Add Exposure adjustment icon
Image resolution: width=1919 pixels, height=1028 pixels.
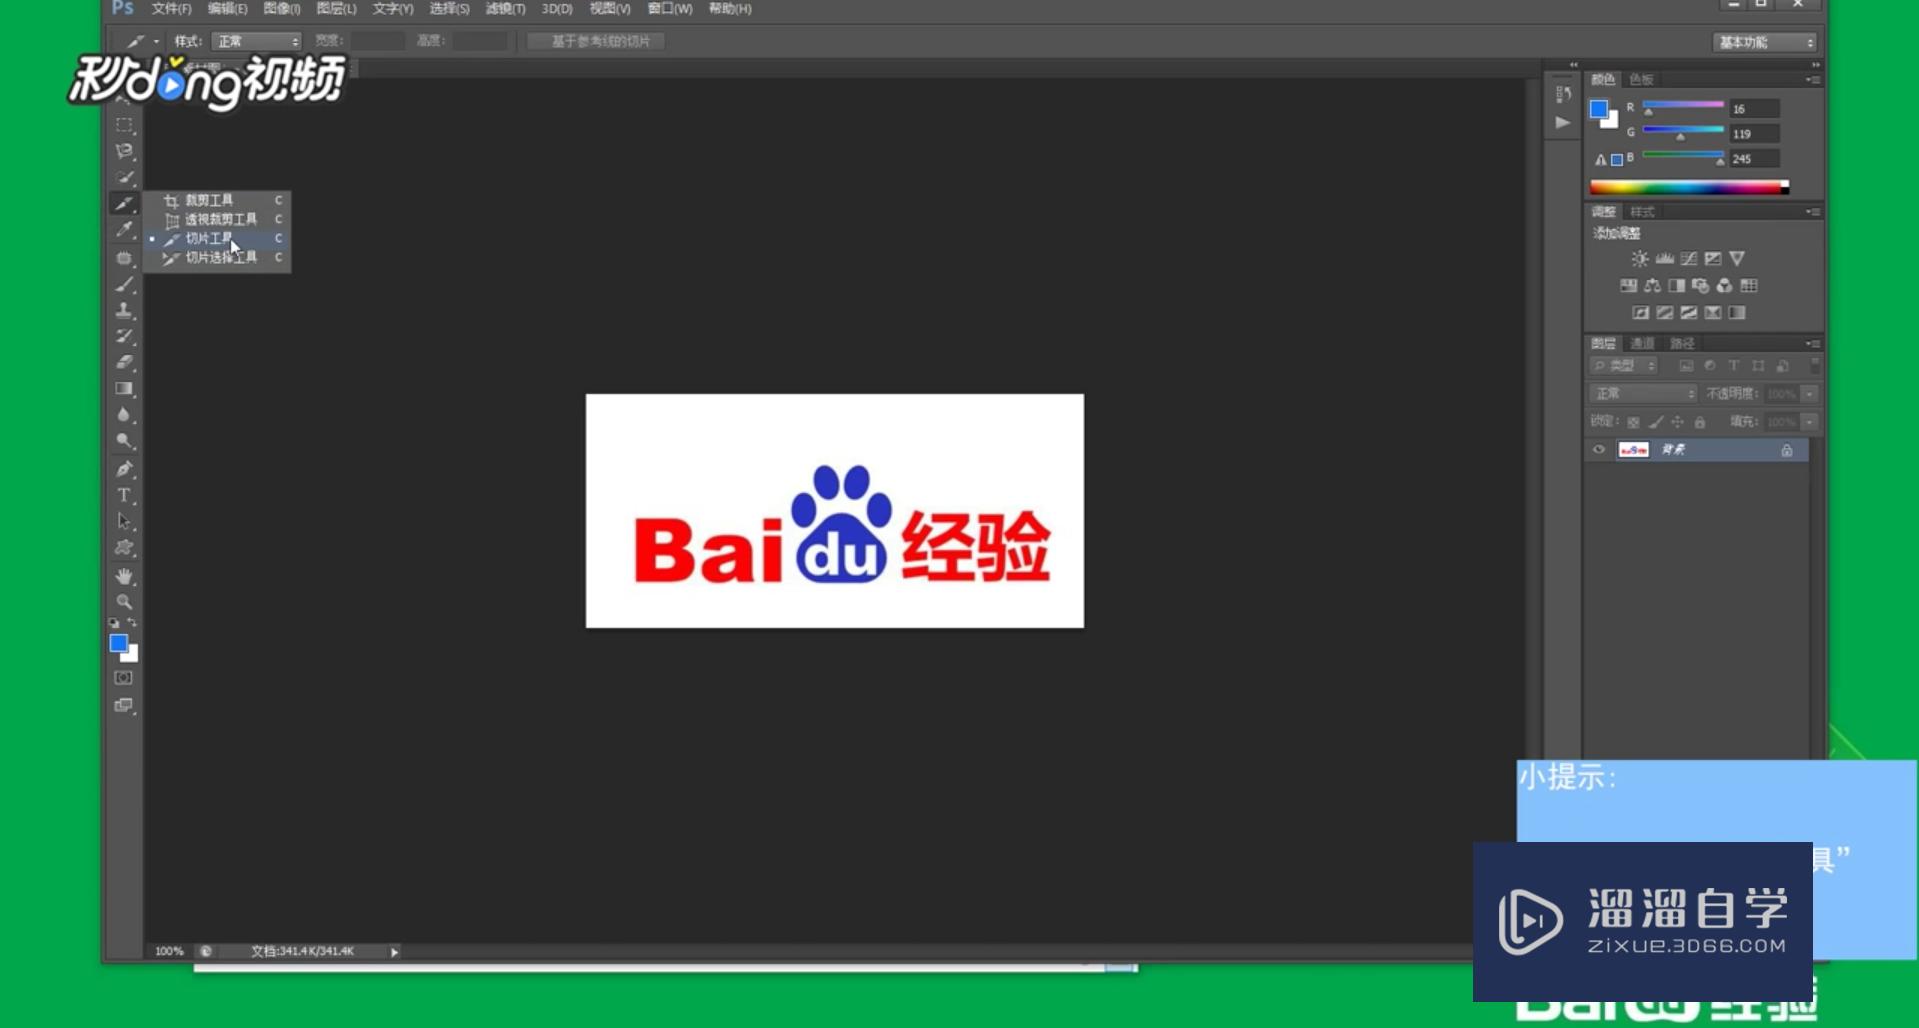(1713, 259)
